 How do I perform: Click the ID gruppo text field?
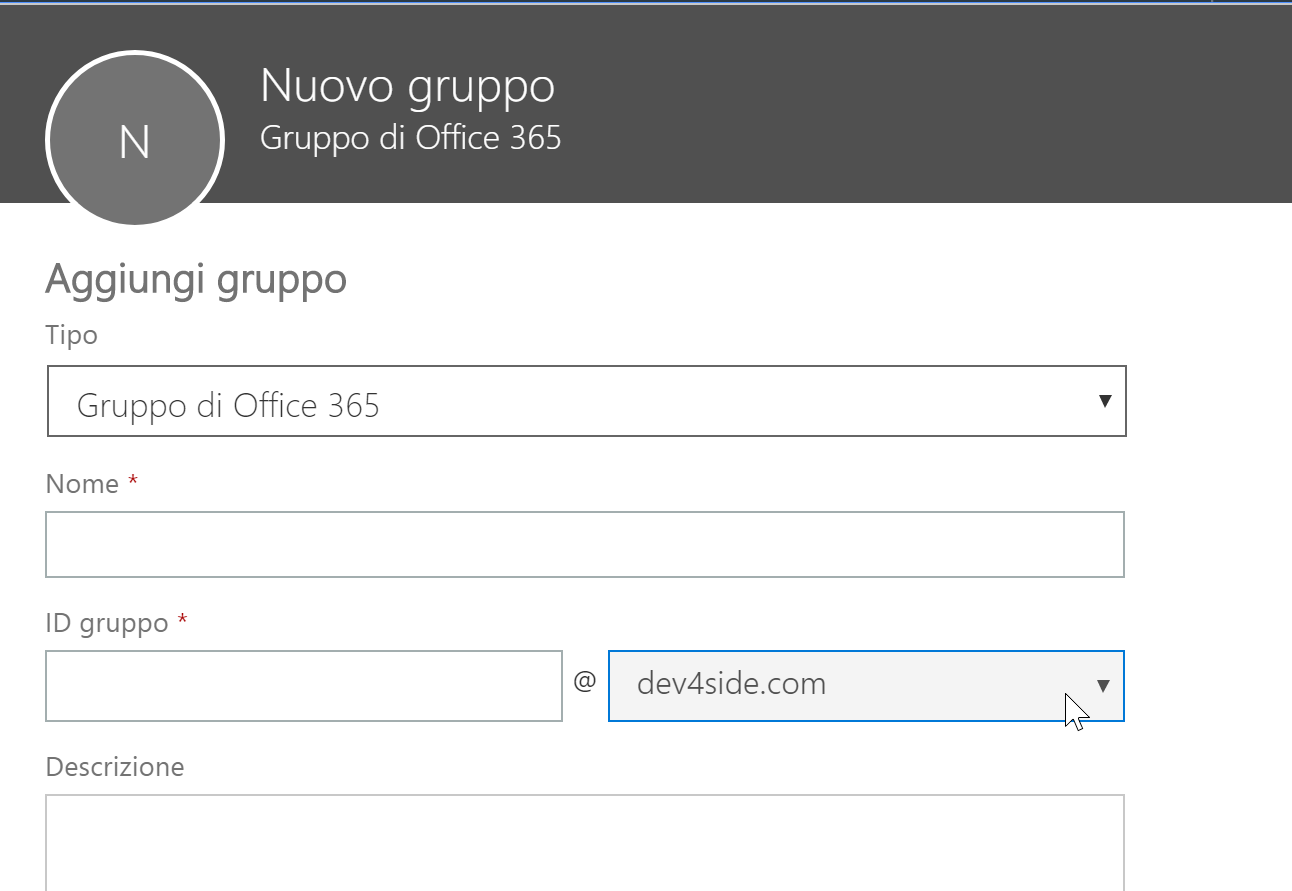pos(304,686)
